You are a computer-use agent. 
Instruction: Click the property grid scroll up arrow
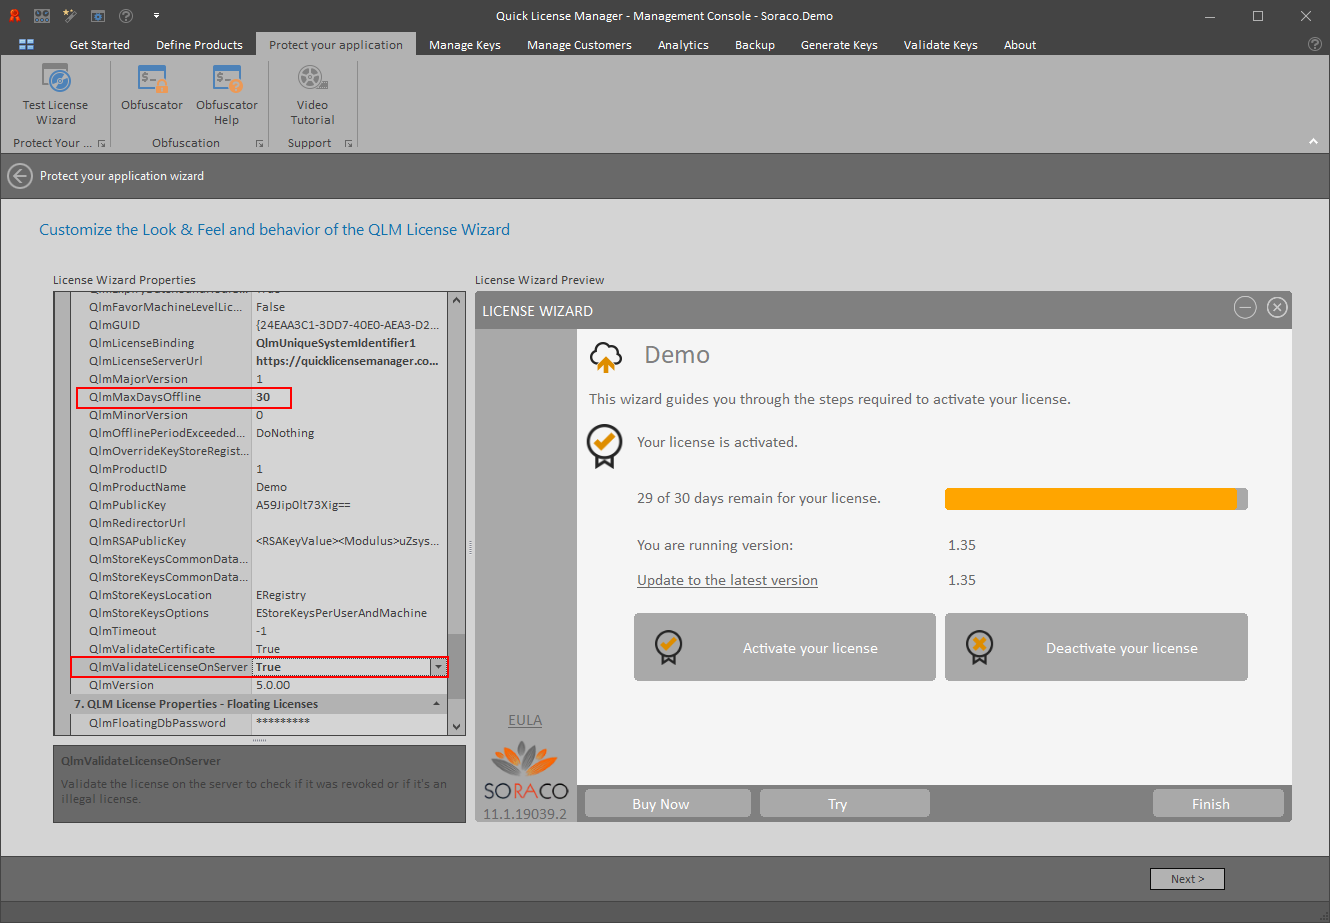pyautogui.click(x=457, y=300)
